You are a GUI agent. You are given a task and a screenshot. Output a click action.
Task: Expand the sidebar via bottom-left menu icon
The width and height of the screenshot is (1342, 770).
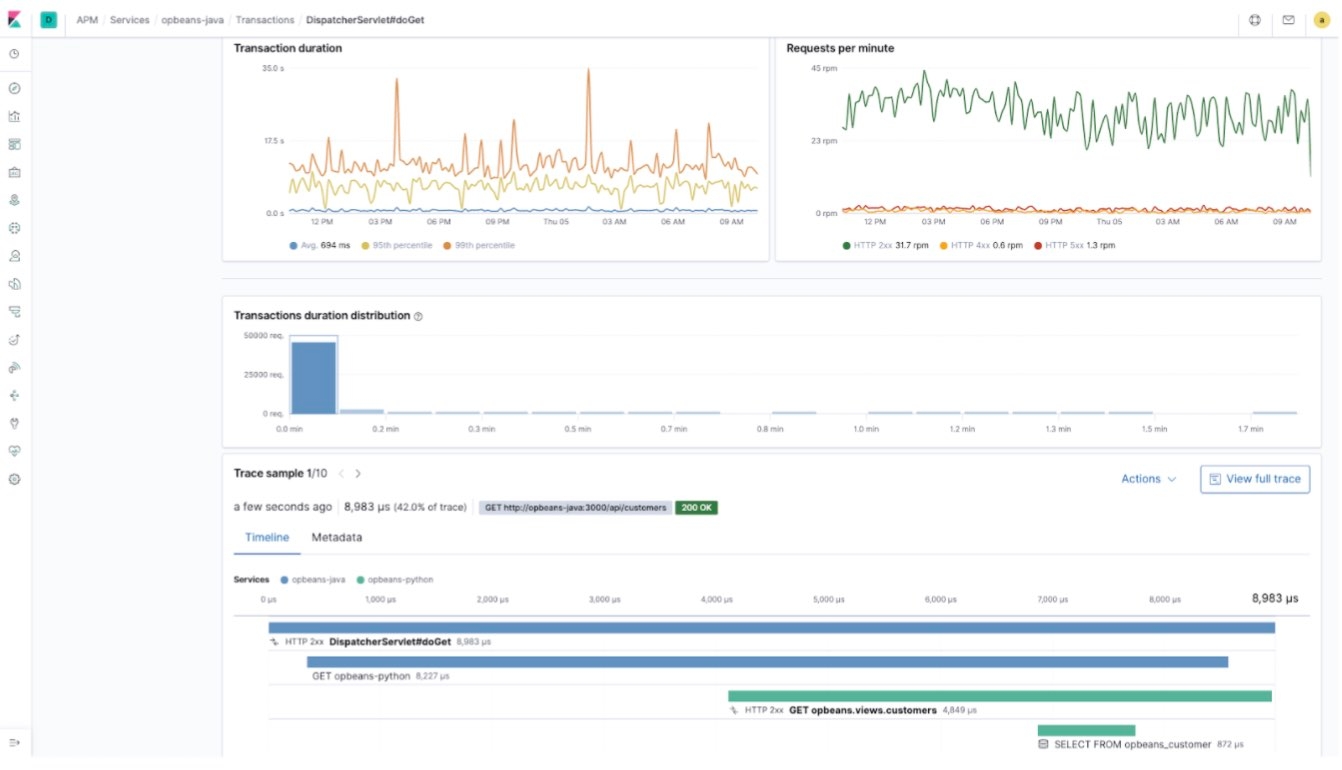15,743
